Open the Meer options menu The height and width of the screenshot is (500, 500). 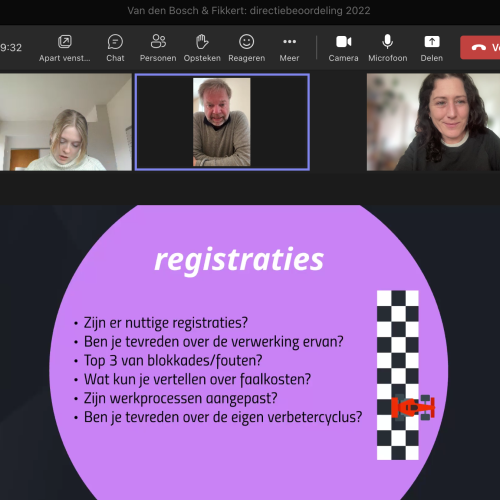289,48
